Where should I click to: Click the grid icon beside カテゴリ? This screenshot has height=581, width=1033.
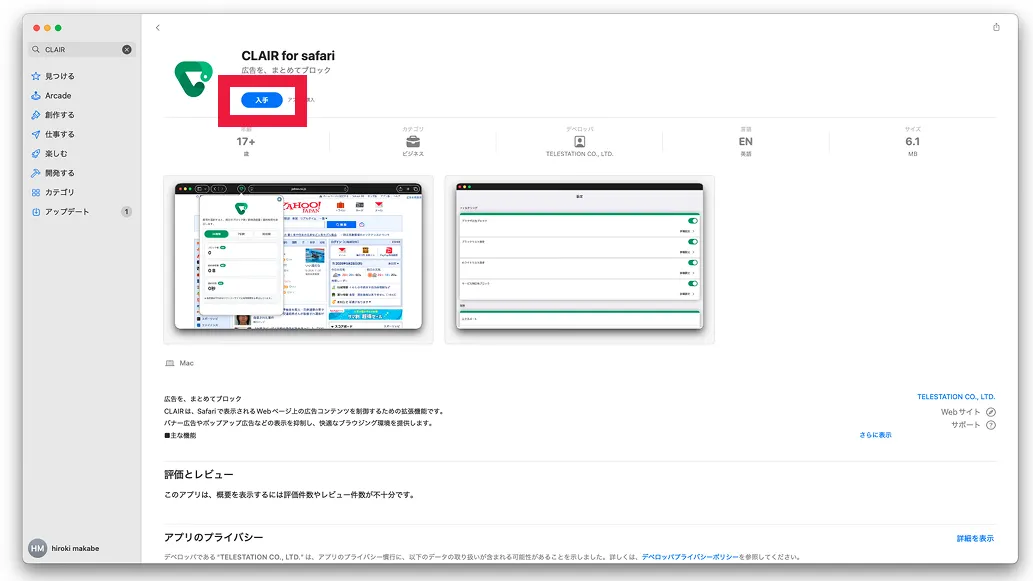[x=36, y=192]
